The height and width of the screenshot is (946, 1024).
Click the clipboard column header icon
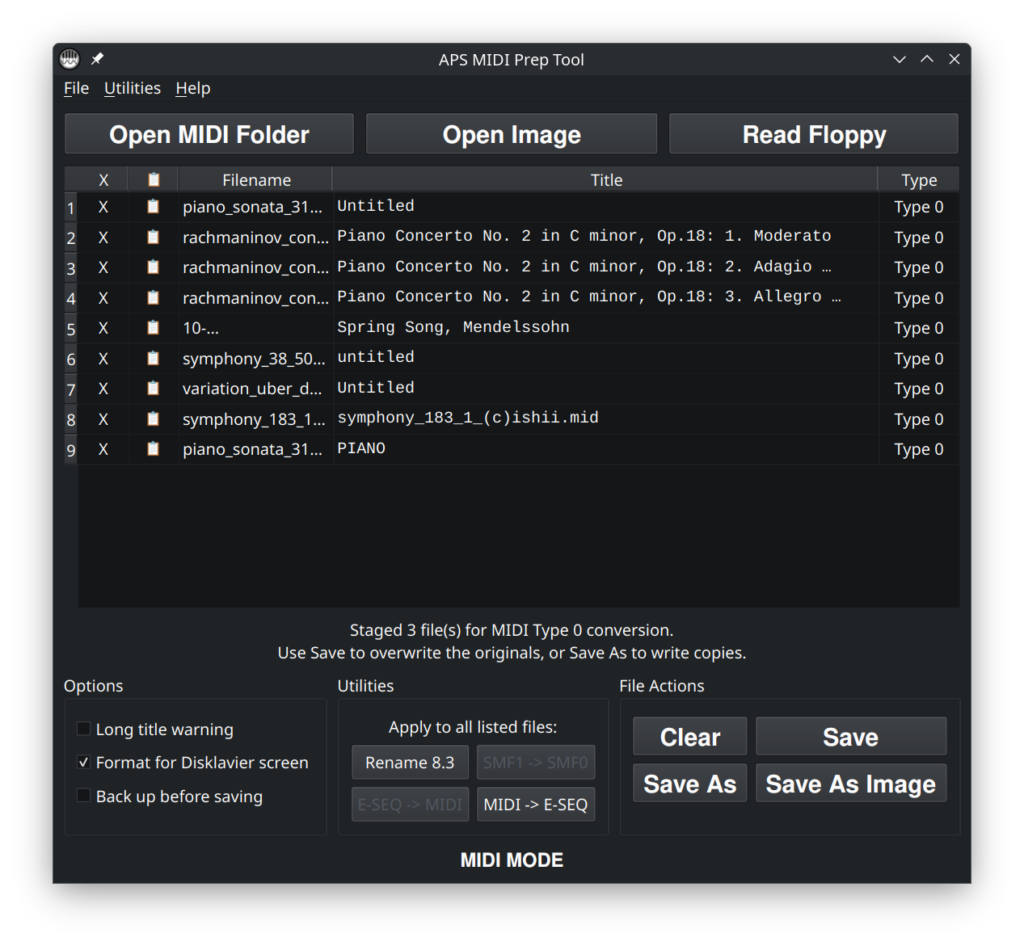pos(153,180)
